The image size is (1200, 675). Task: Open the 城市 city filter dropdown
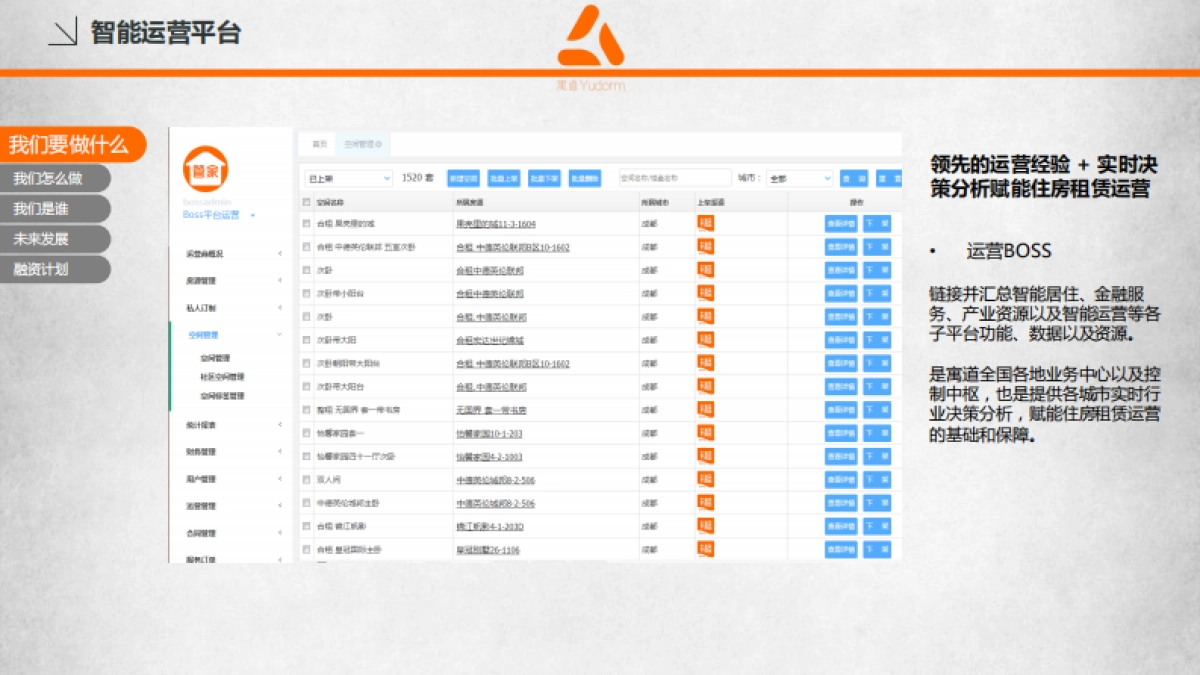coord(799,178)
